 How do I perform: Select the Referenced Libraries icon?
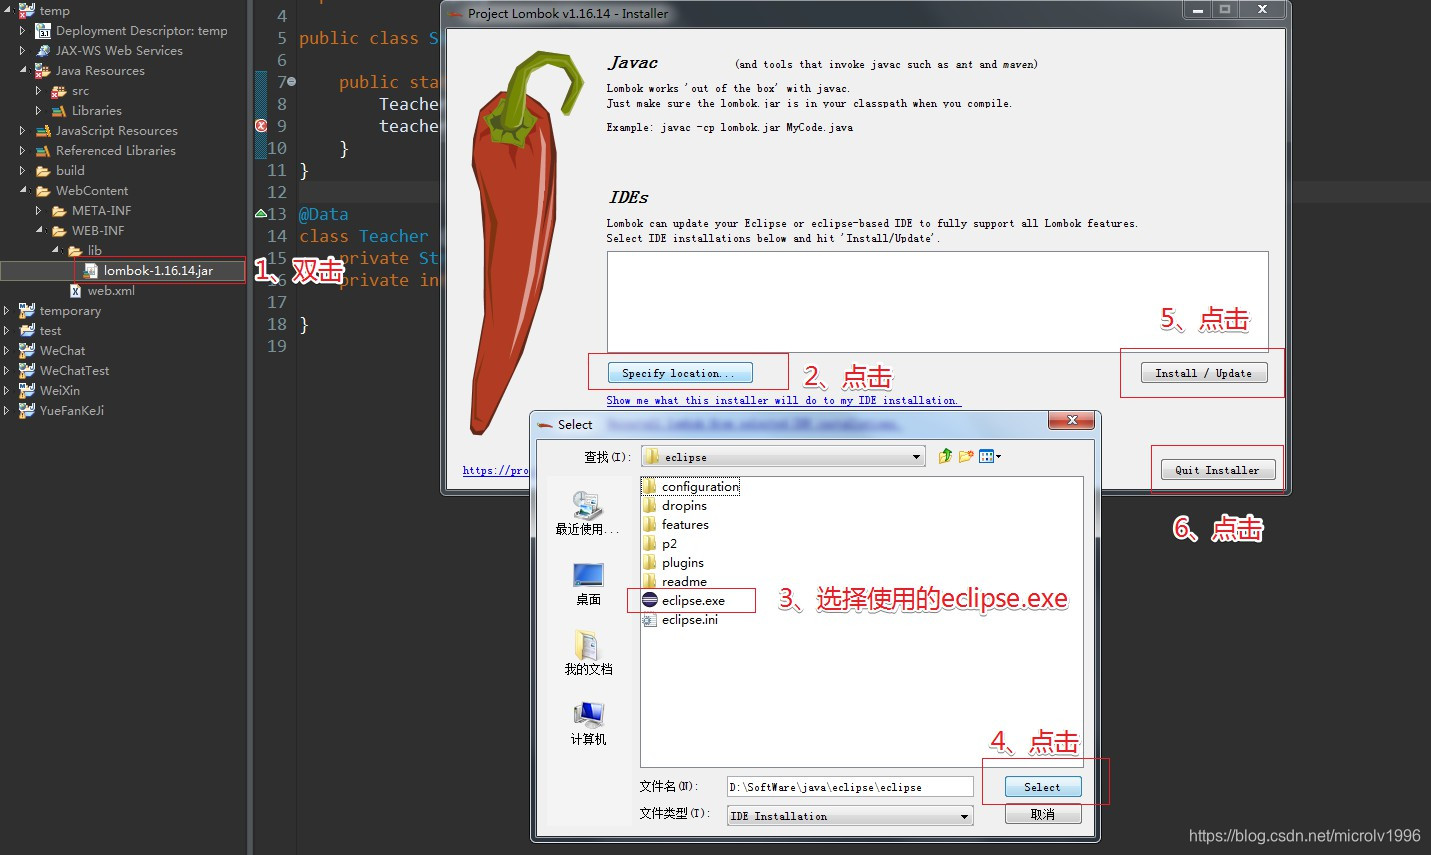point(43,151)
